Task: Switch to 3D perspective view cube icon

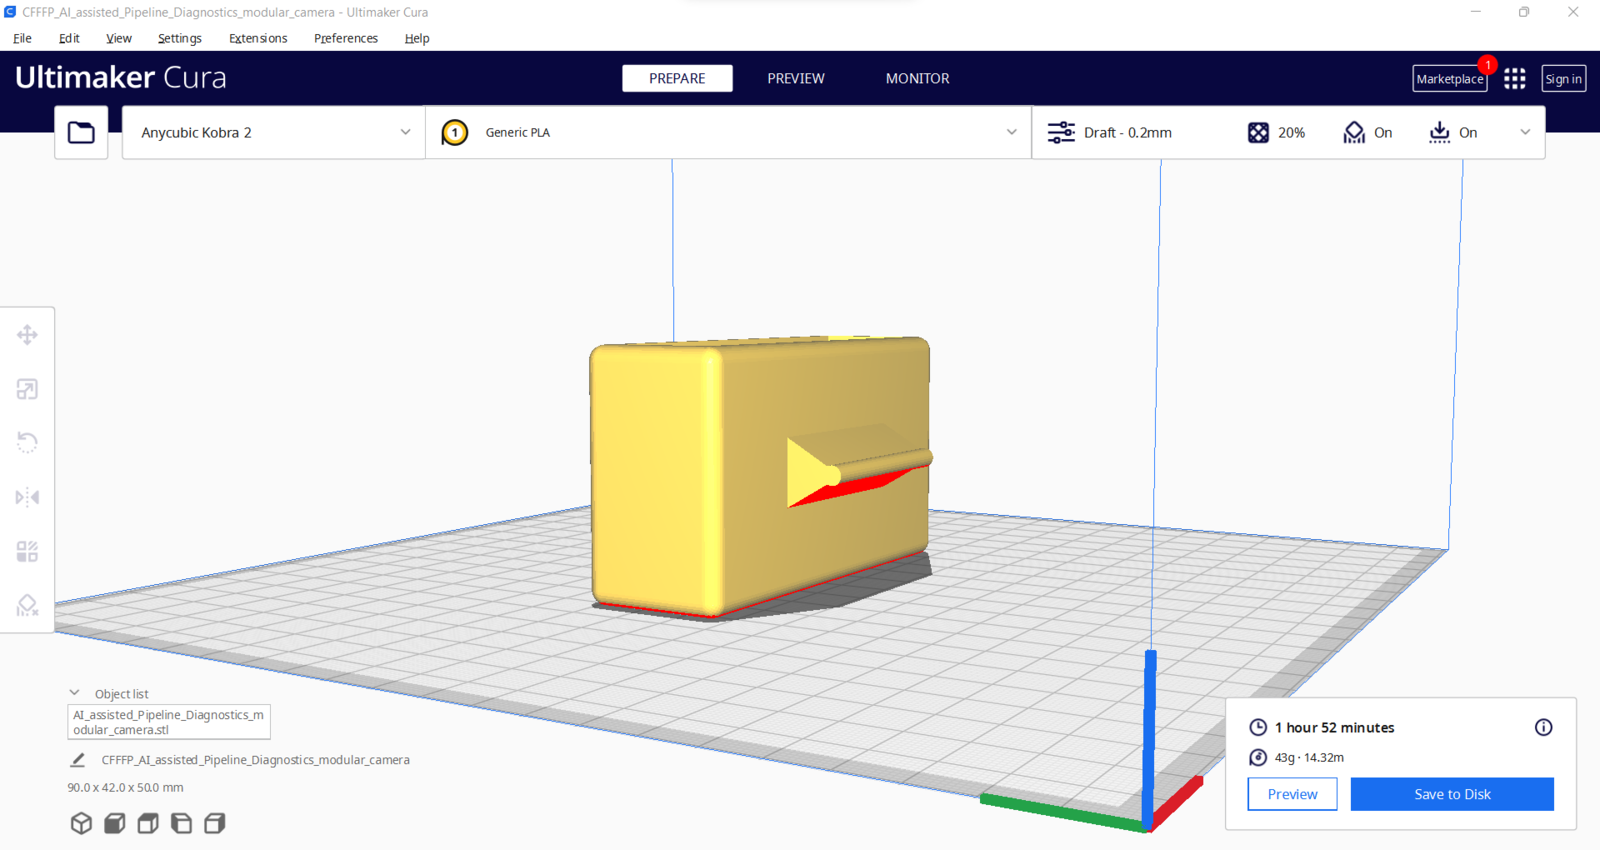Action: pyautogui.click(x=81, y=823)
